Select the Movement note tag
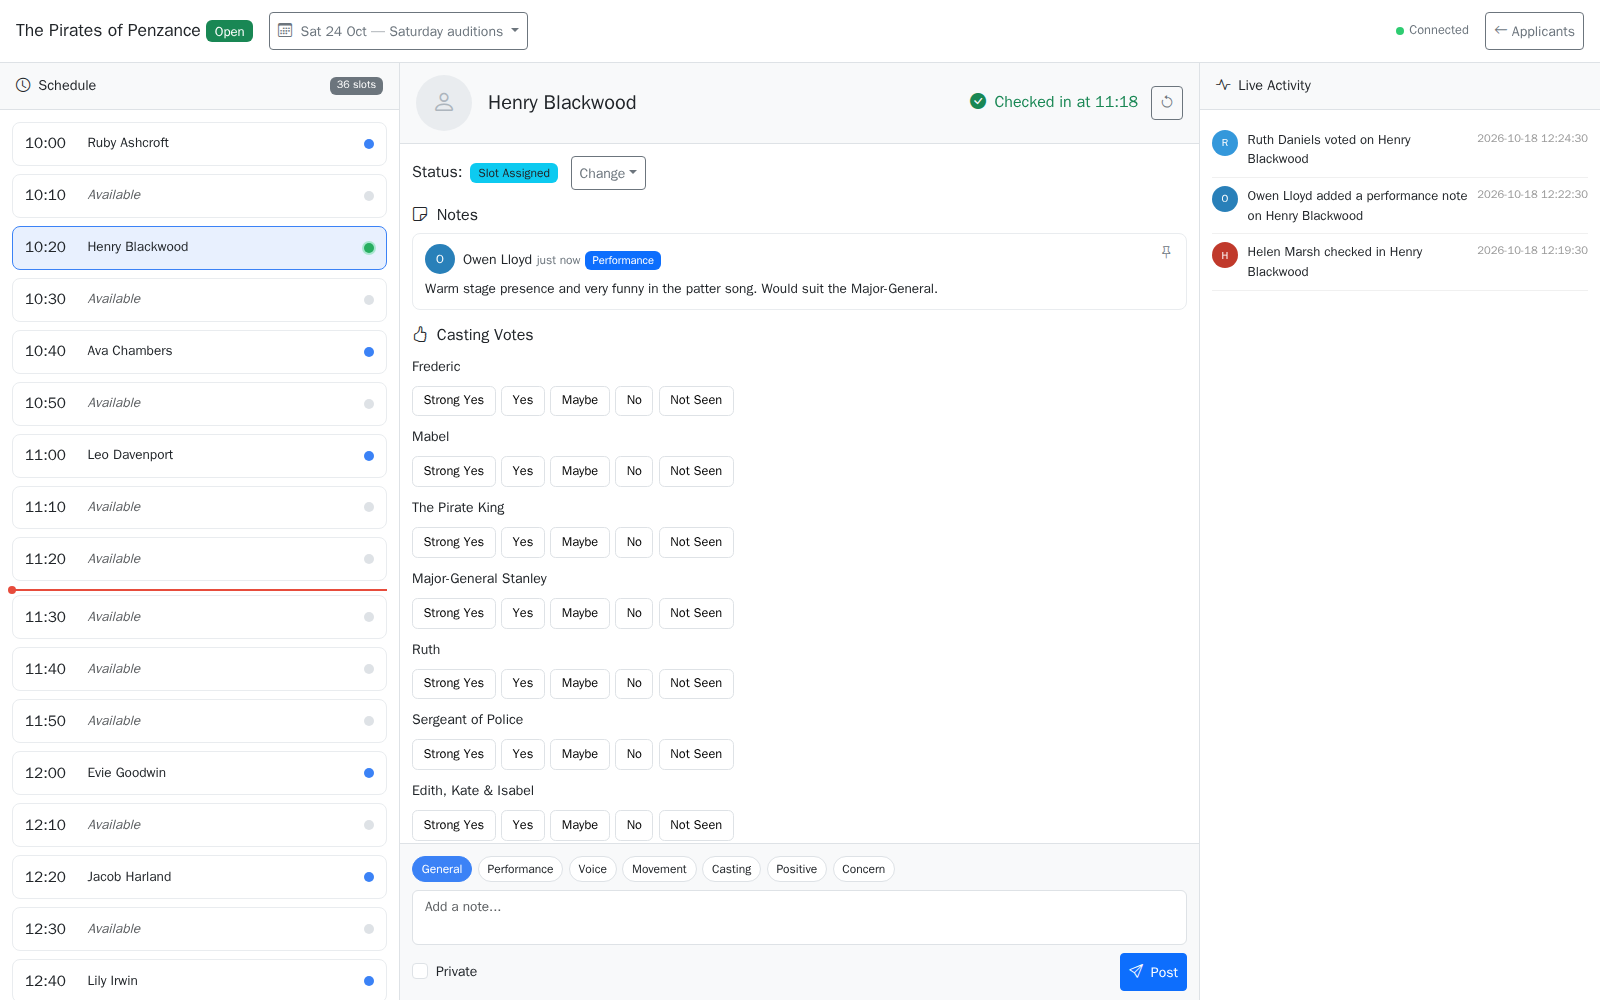The height and width of the screenshot is (1000, 1600). point(659,869)
